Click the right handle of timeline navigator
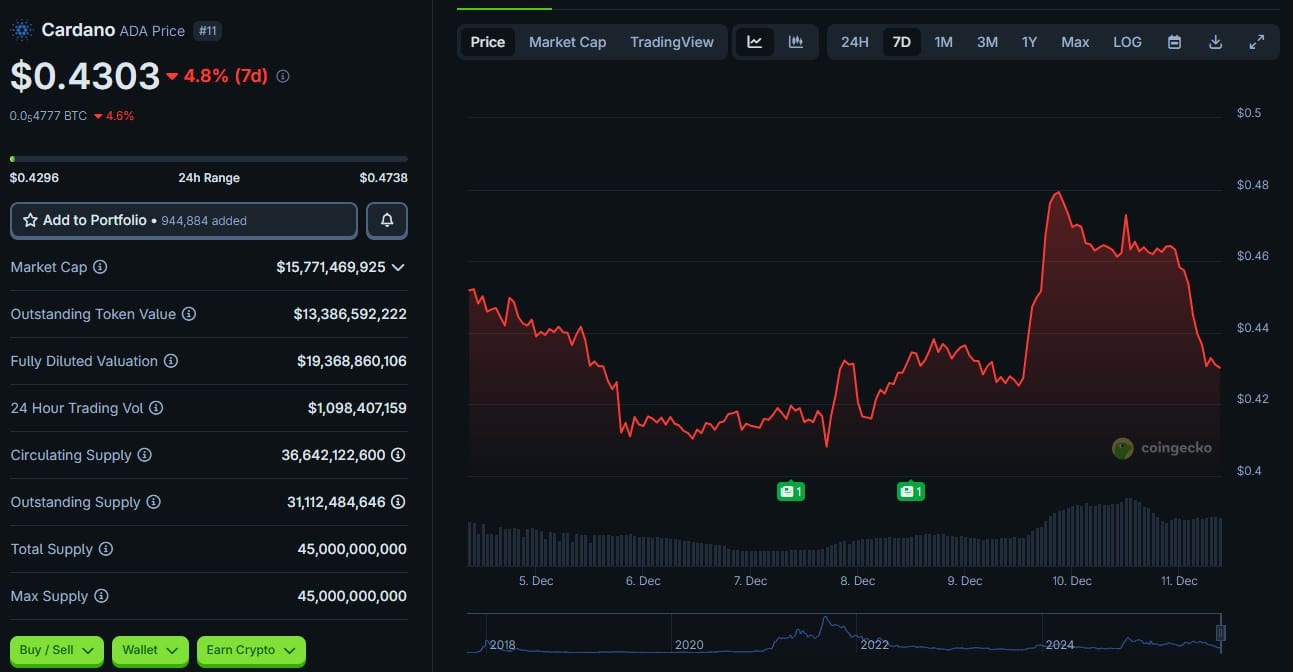1293x672 pixels. (1220, 632)
